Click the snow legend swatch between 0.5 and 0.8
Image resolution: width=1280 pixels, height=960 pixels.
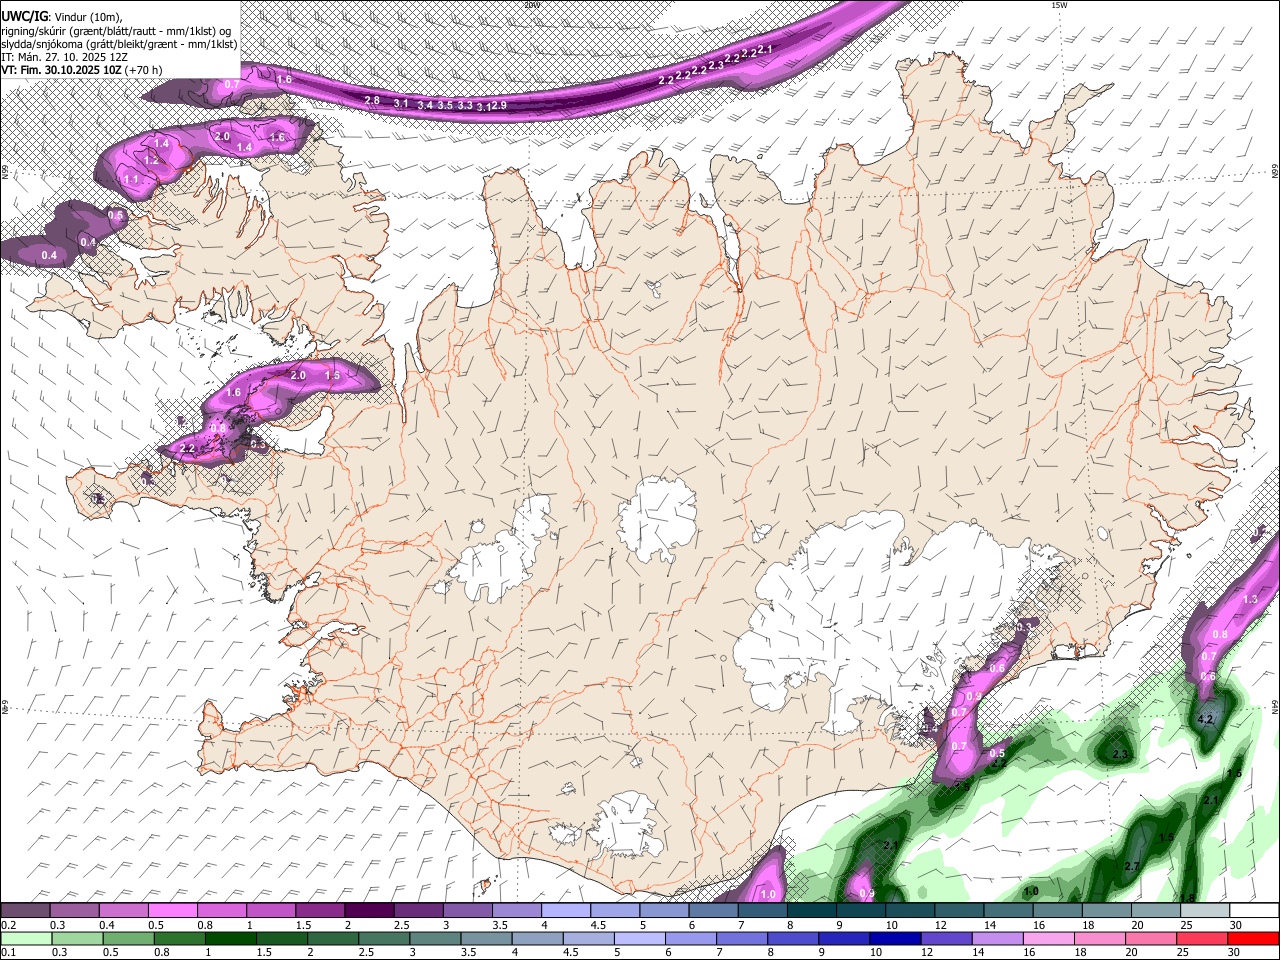(x=173, y=910)
